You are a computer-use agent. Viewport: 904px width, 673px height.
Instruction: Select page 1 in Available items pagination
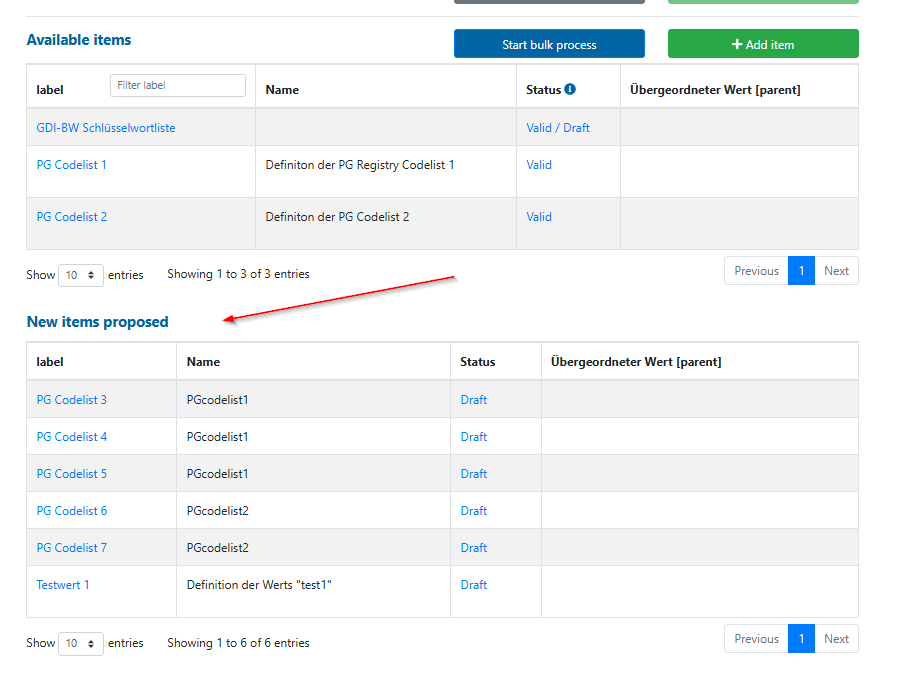click(801, 271)
